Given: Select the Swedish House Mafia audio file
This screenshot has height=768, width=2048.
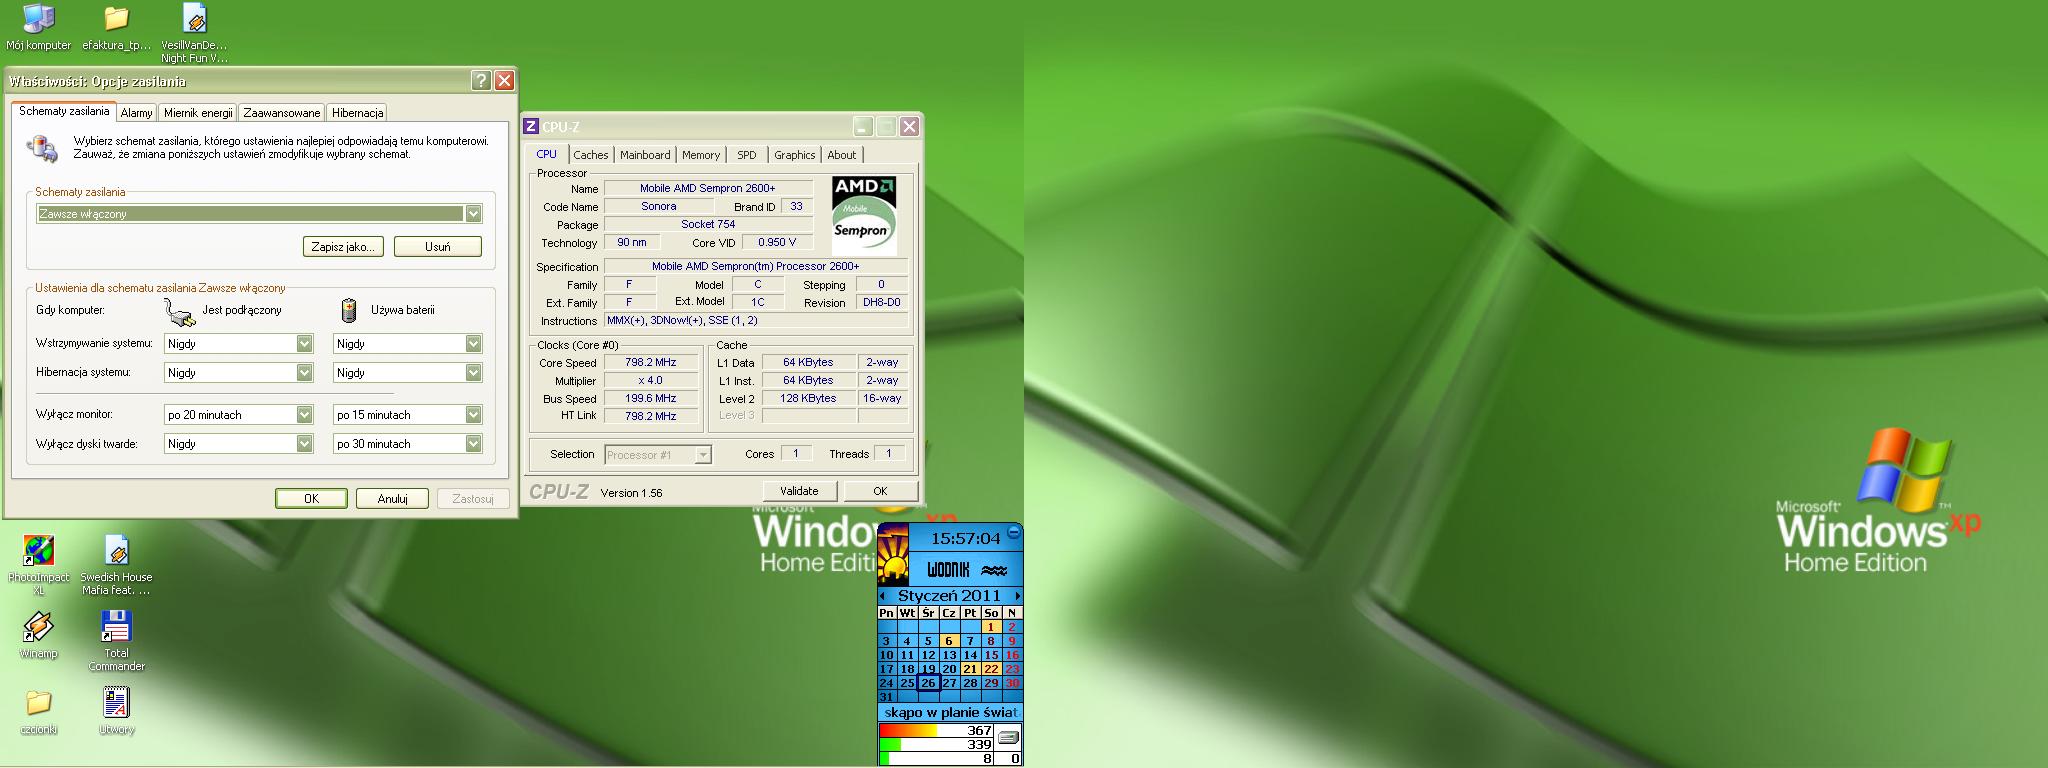Looking at the screenshot, I should point(116,565).
